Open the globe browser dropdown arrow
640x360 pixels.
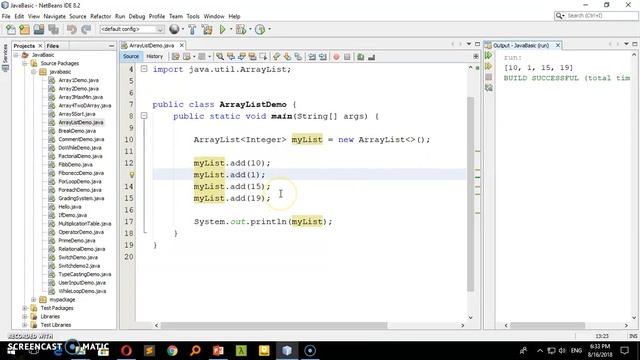click(182, 29)
